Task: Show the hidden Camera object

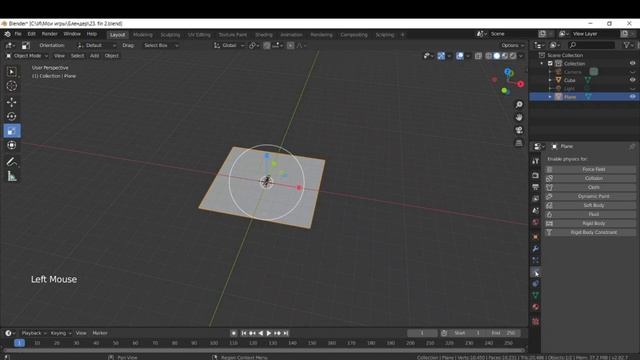Action: (x=632, y=72)
